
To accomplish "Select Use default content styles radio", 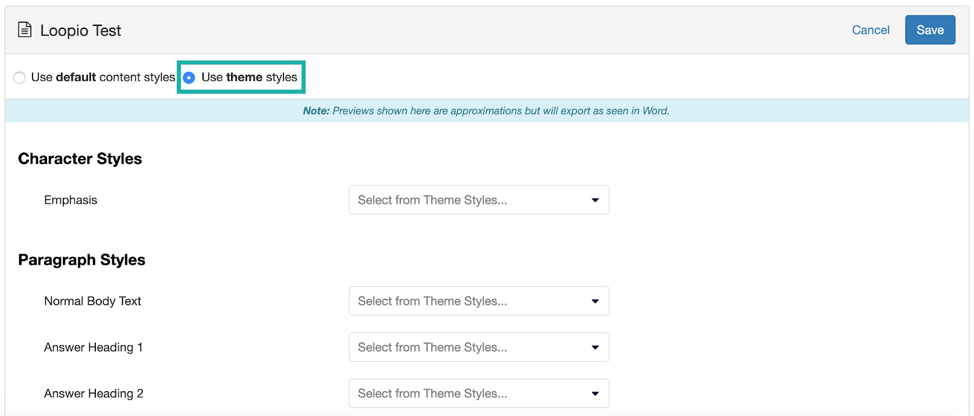I will point(20,78).
